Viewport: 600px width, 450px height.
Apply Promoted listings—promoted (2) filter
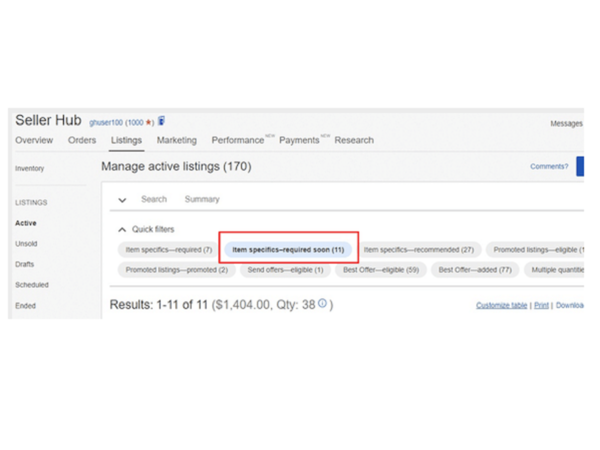click(177, 270)
